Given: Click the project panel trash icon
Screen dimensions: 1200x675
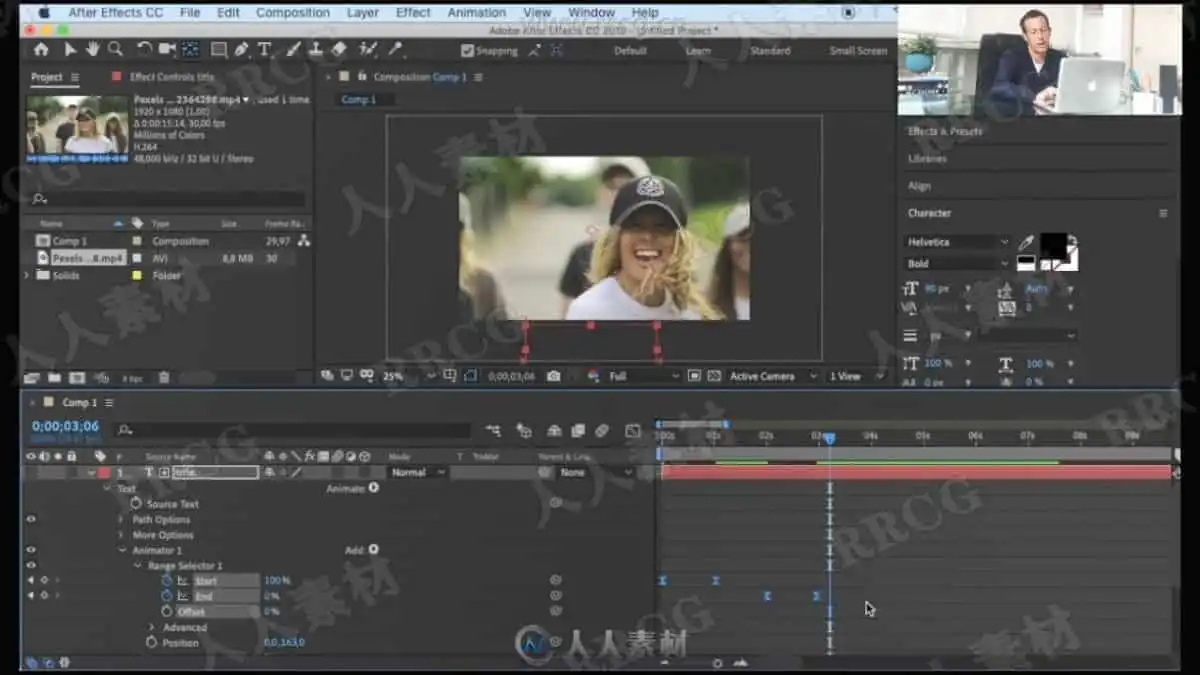Looking at the screenshot, I should click(x=164, y=378).
